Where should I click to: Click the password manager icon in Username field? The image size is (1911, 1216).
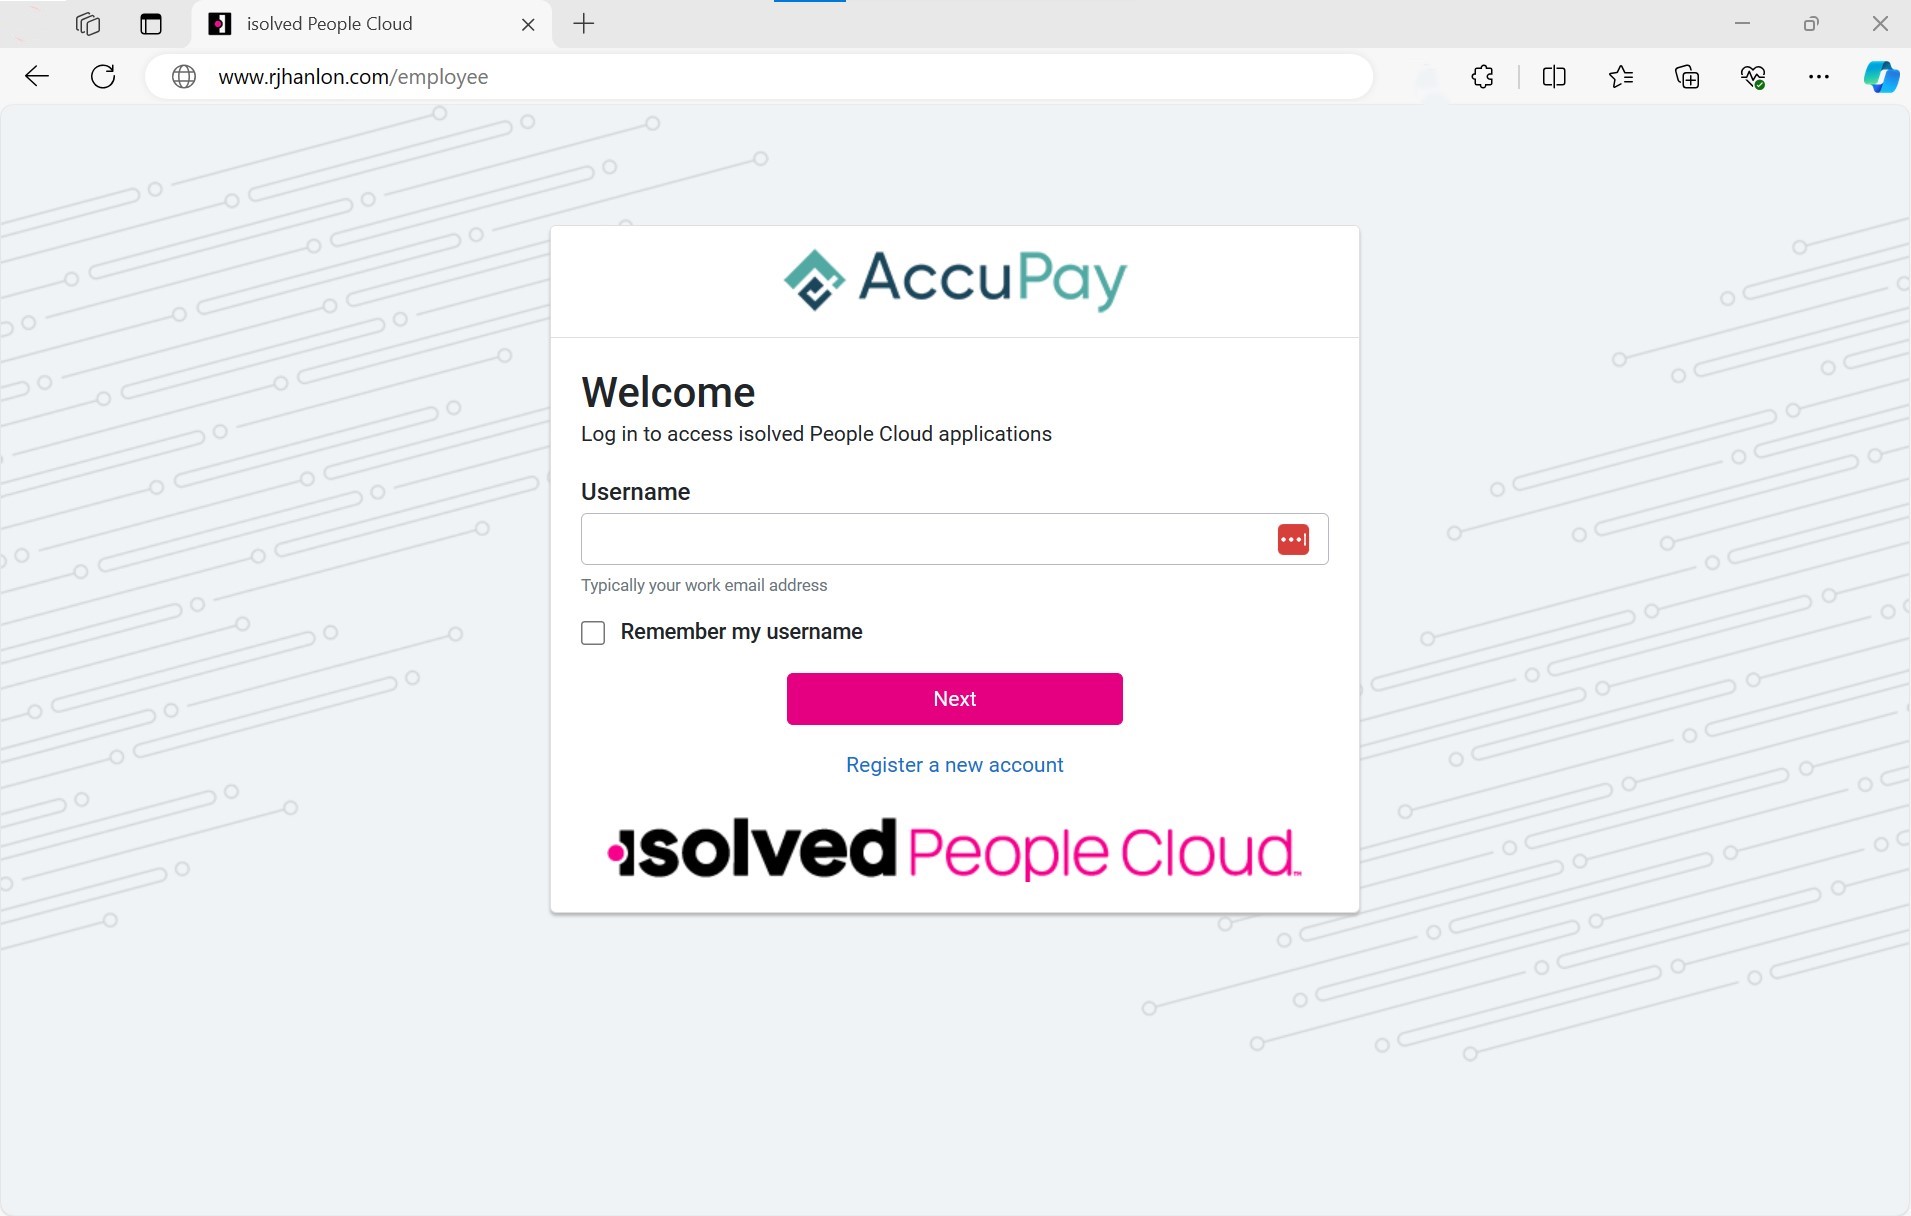click(x=1293, y=539)
